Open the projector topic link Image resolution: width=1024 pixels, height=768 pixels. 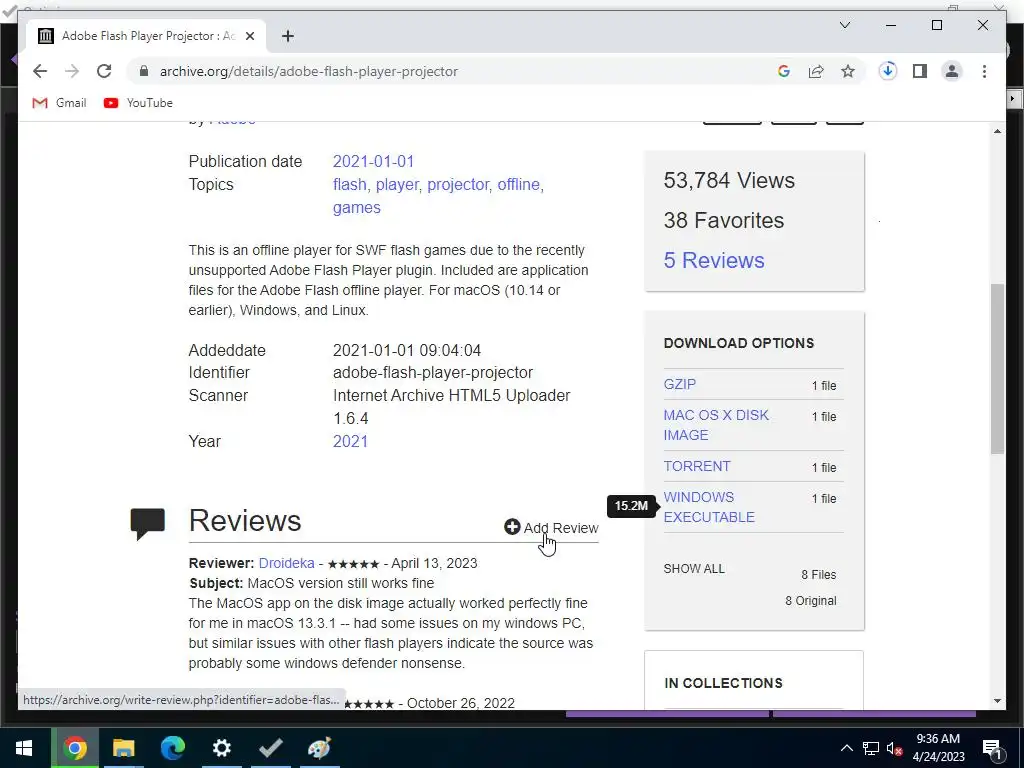click(x=457, y=185)
